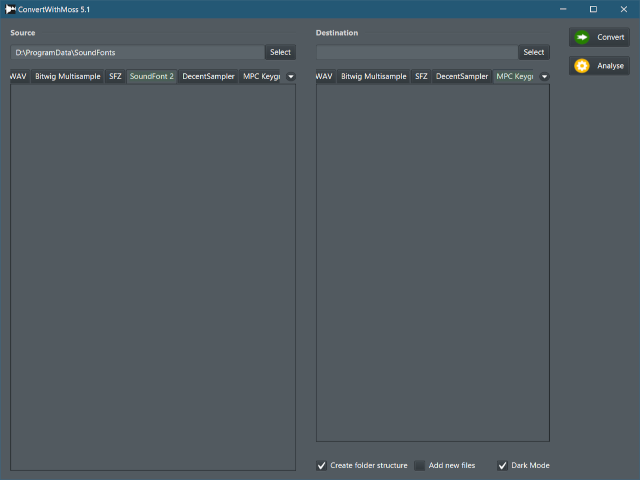Run the Analyse button label
Screen dimensions: 640x480
pos(610,66)
